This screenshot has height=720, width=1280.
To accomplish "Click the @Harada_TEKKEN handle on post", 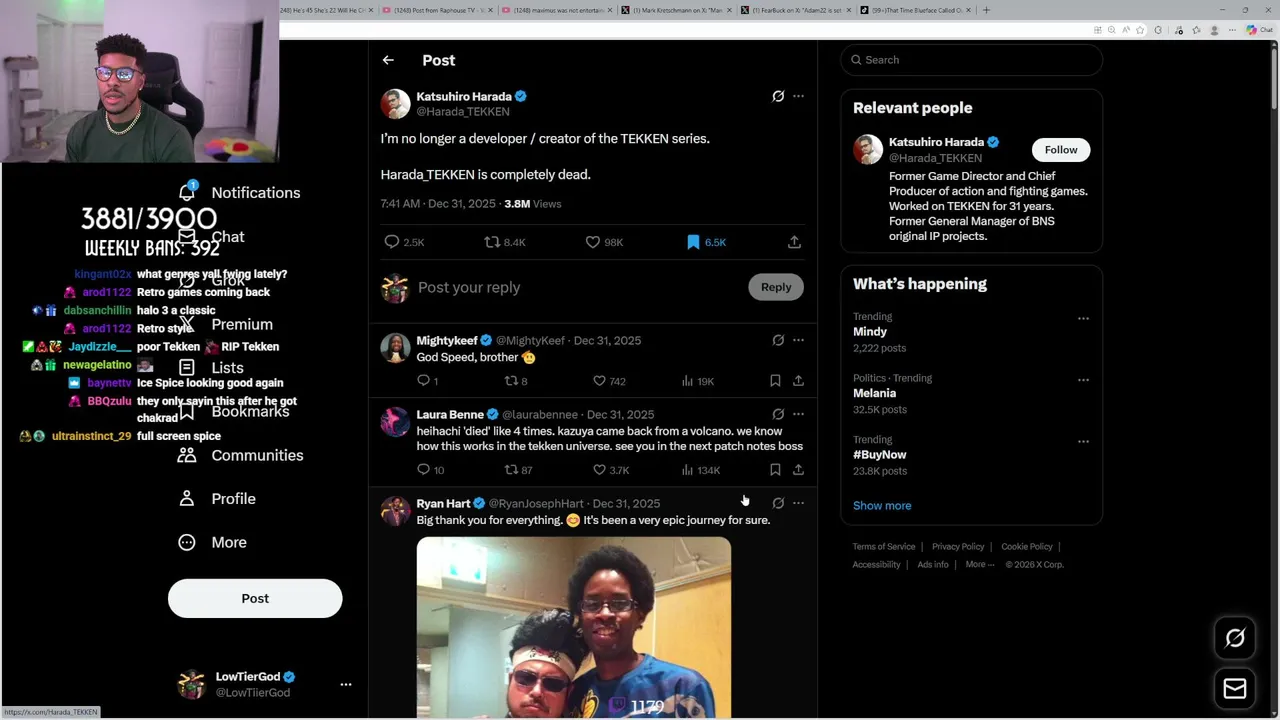I will click(463, 112).
